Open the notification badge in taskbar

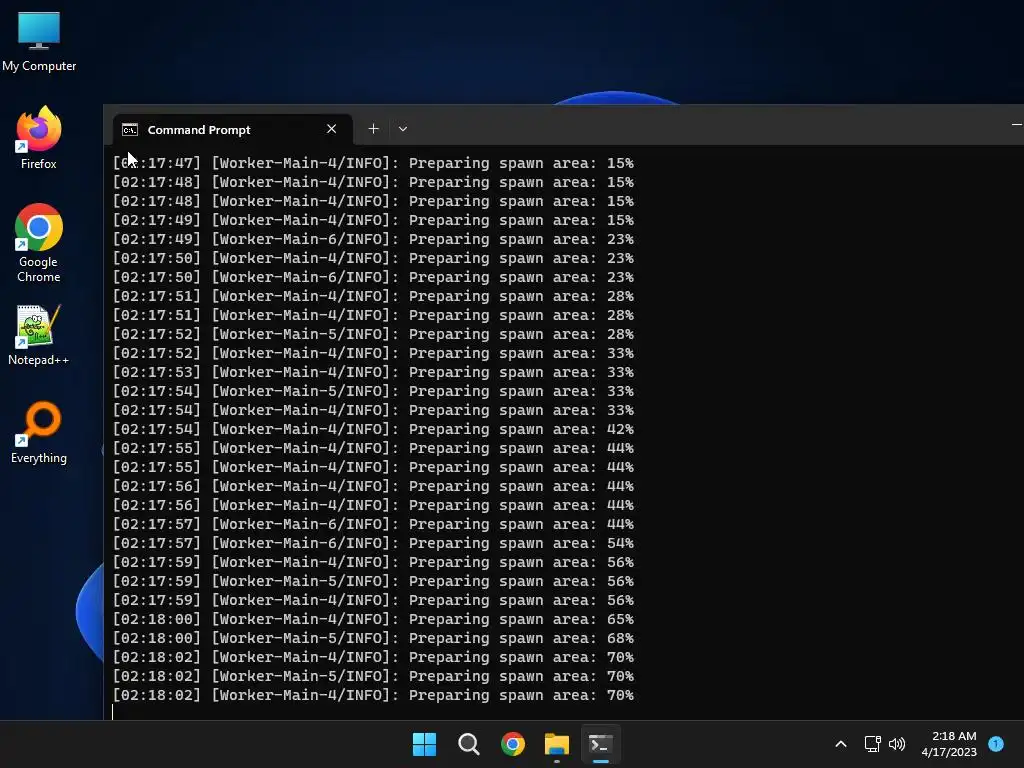(x=996, y=744)
